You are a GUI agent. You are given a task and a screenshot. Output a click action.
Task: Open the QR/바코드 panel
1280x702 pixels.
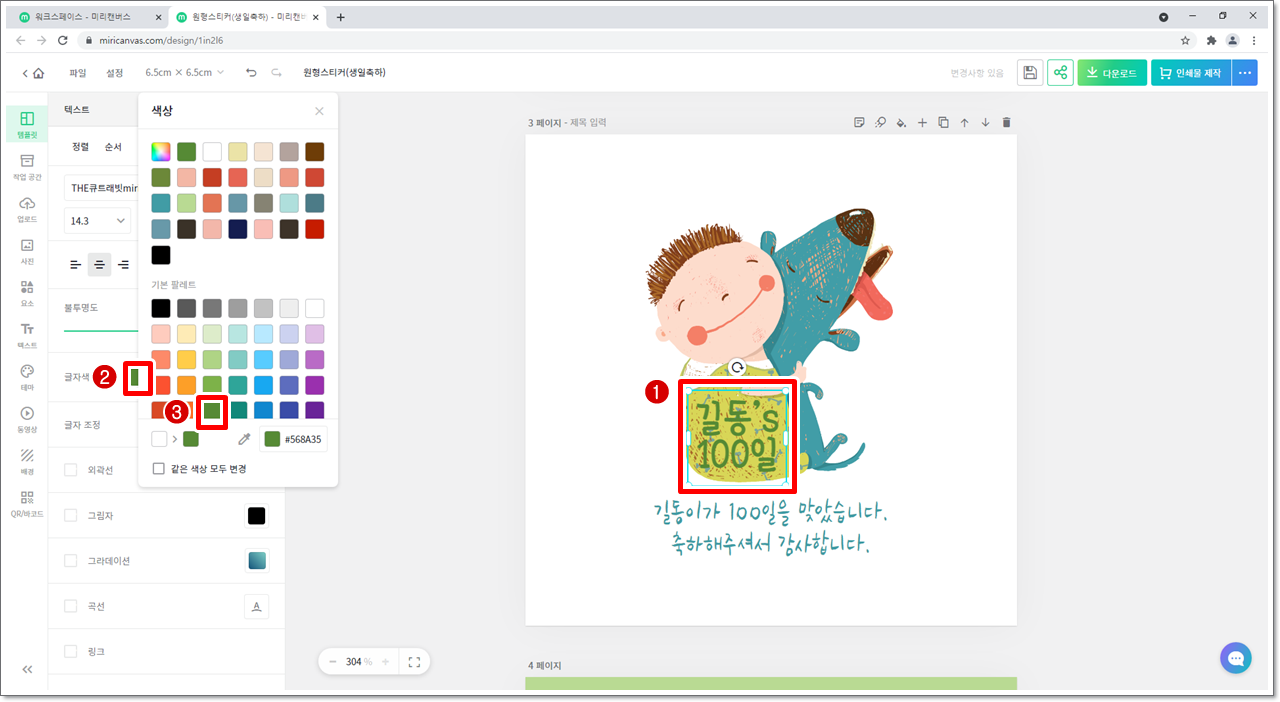[x=27, y=503]
